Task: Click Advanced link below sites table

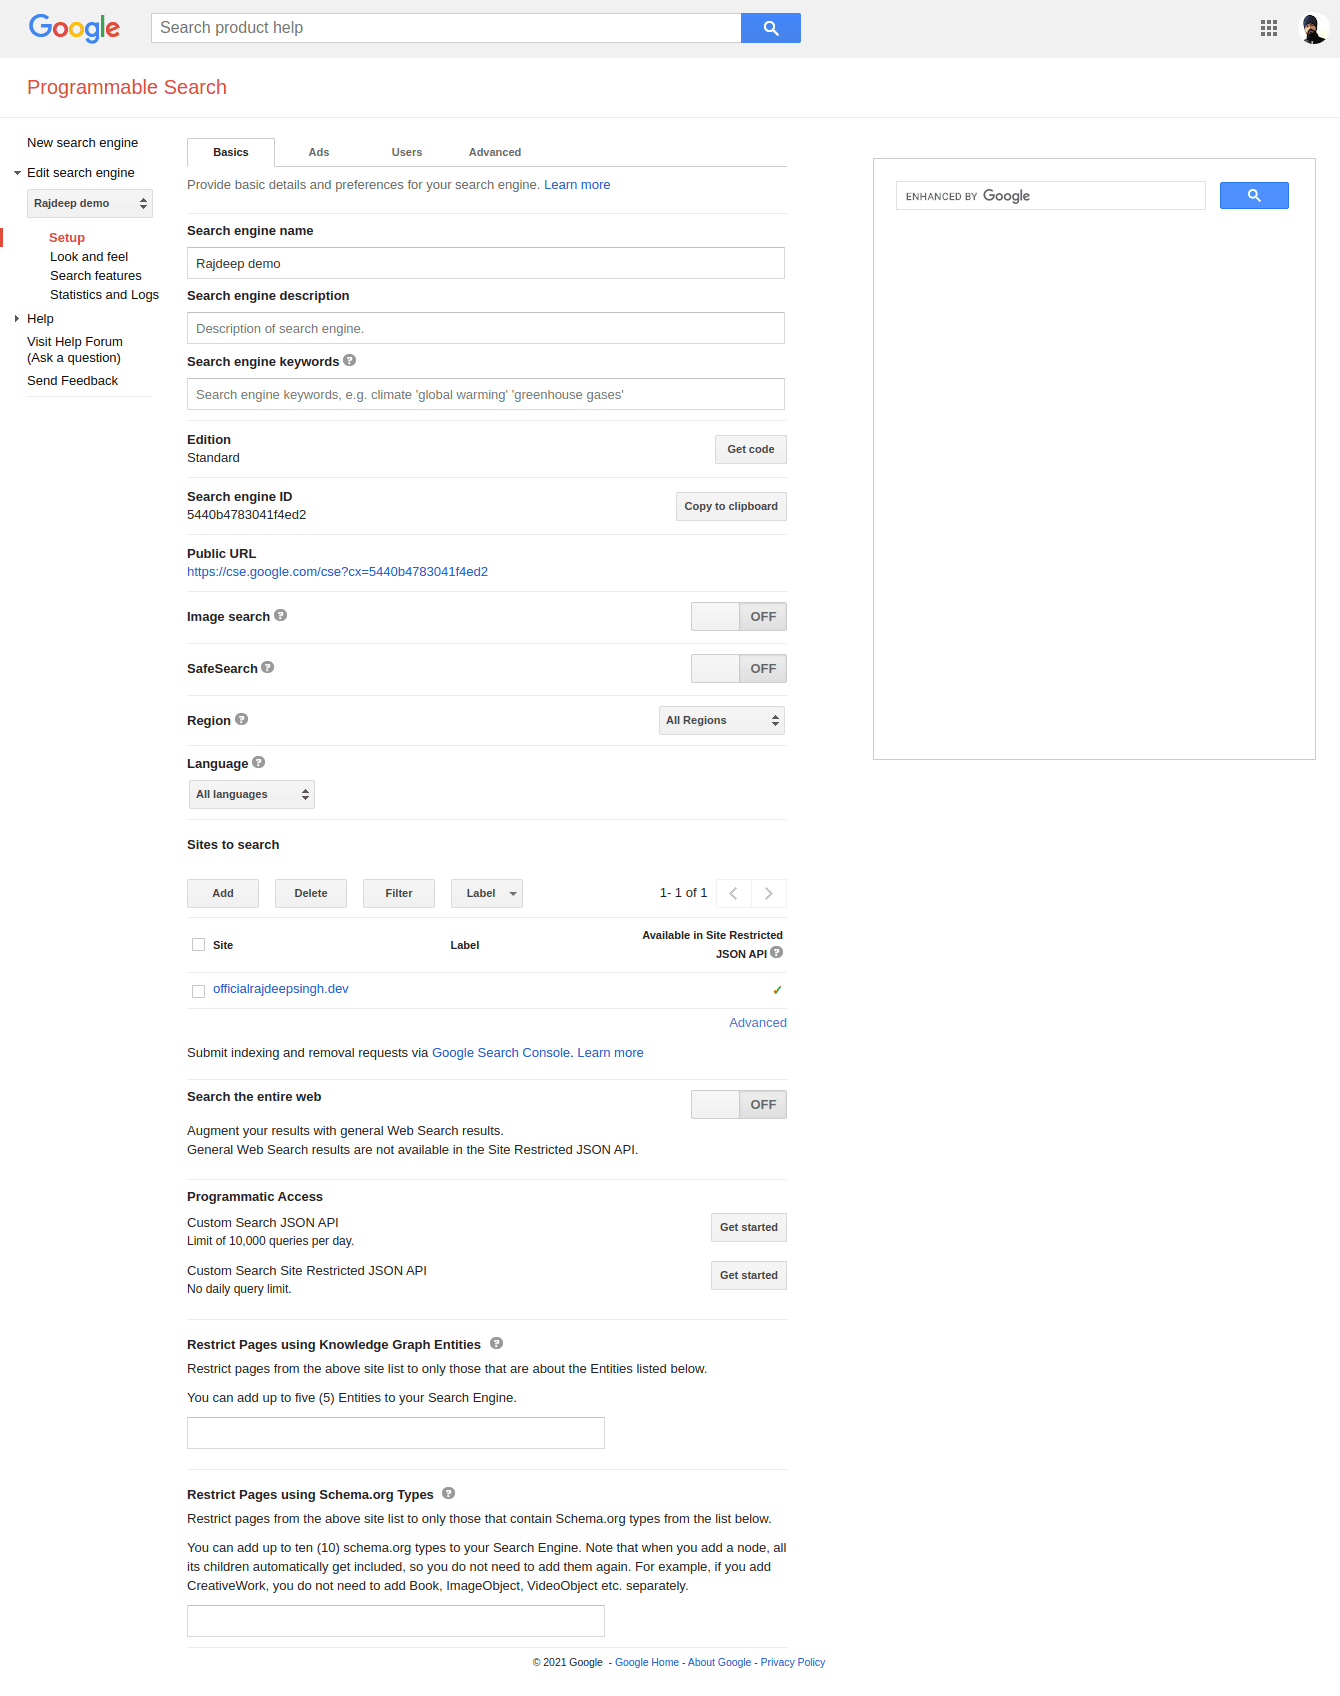Action: pos(758,1023)
